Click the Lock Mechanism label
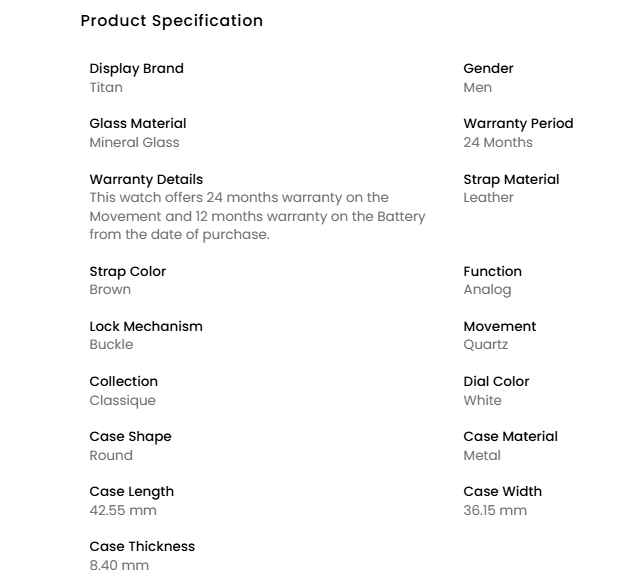This screenshot has width=636, height=582. pyautogui.click(x=146, y=327)
